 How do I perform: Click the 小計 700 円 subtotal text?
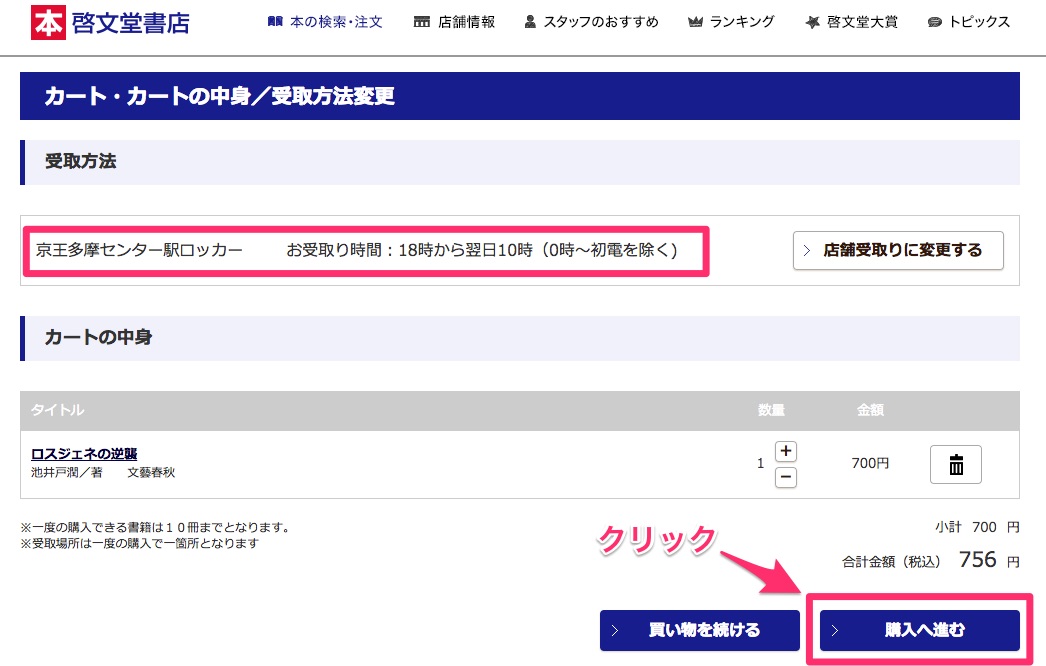tap(977, 527)
